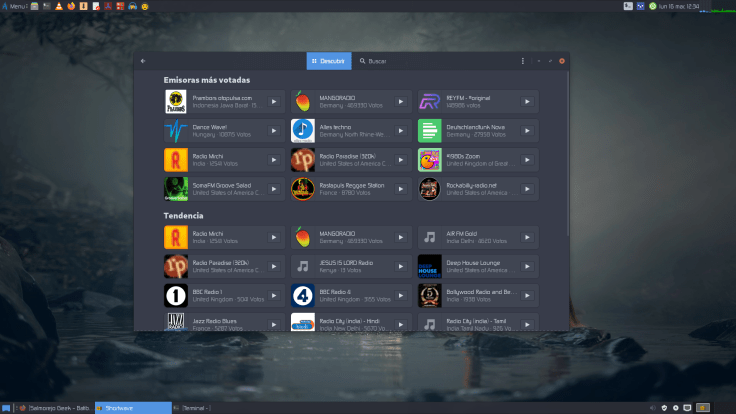736x414 pixels.
Task: Play the REYFM original station
Action: pyautogui.click(x=527, y=101)
